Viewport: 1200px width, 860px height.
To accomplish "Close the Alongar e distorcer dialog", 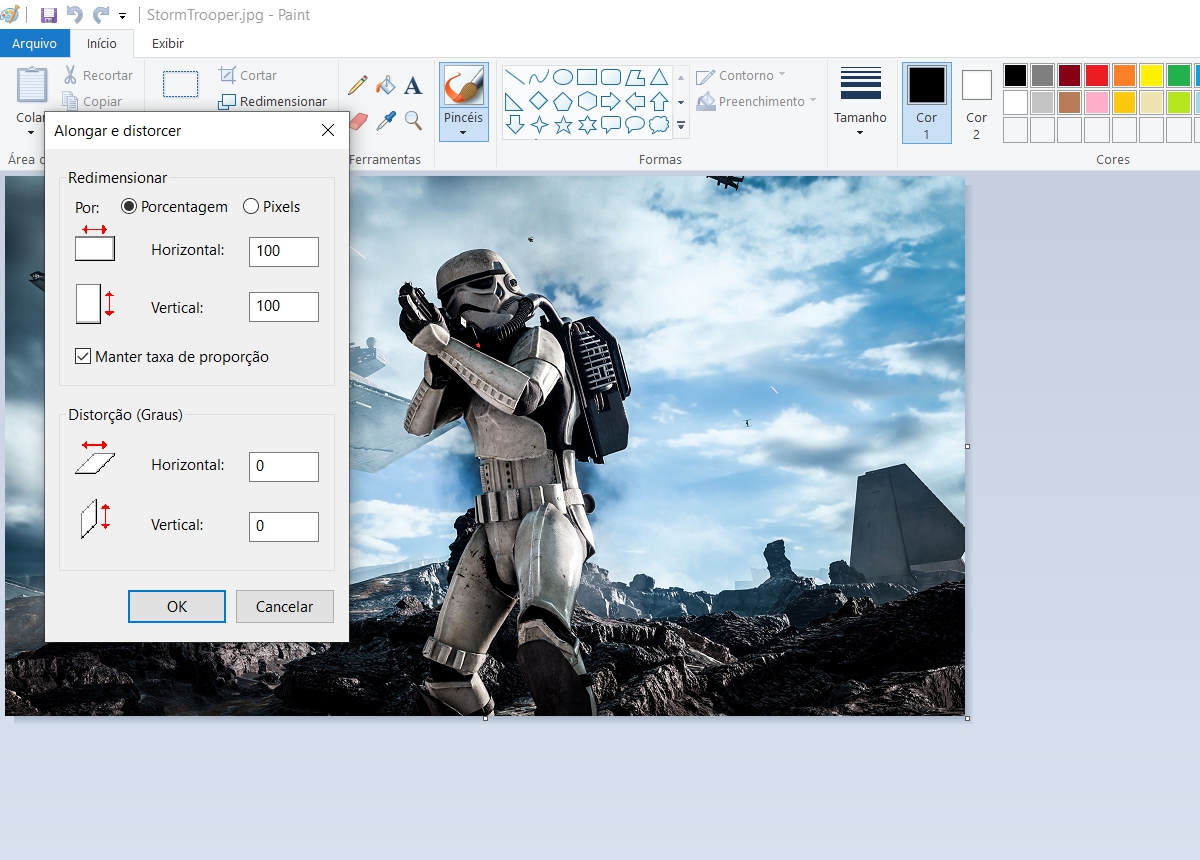I will (x=328, y=130).
